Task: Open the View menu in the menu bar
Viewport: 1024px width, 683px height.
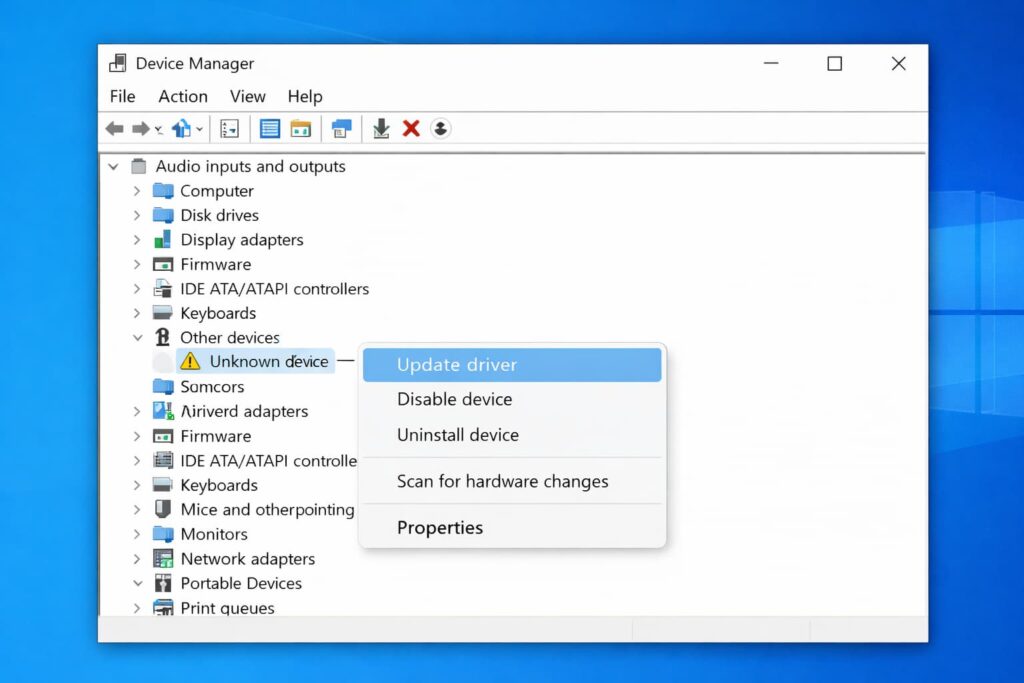Action: tap(247, 96)
